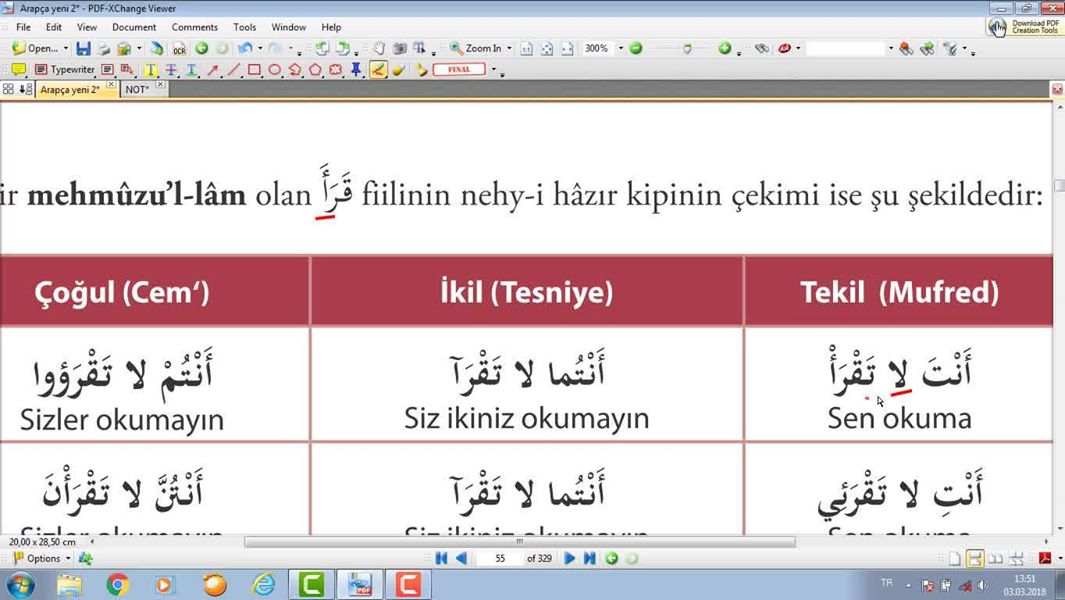1065x600 pixels.
Task: Select the Snapshot camera tool
Action: point(400,49)
